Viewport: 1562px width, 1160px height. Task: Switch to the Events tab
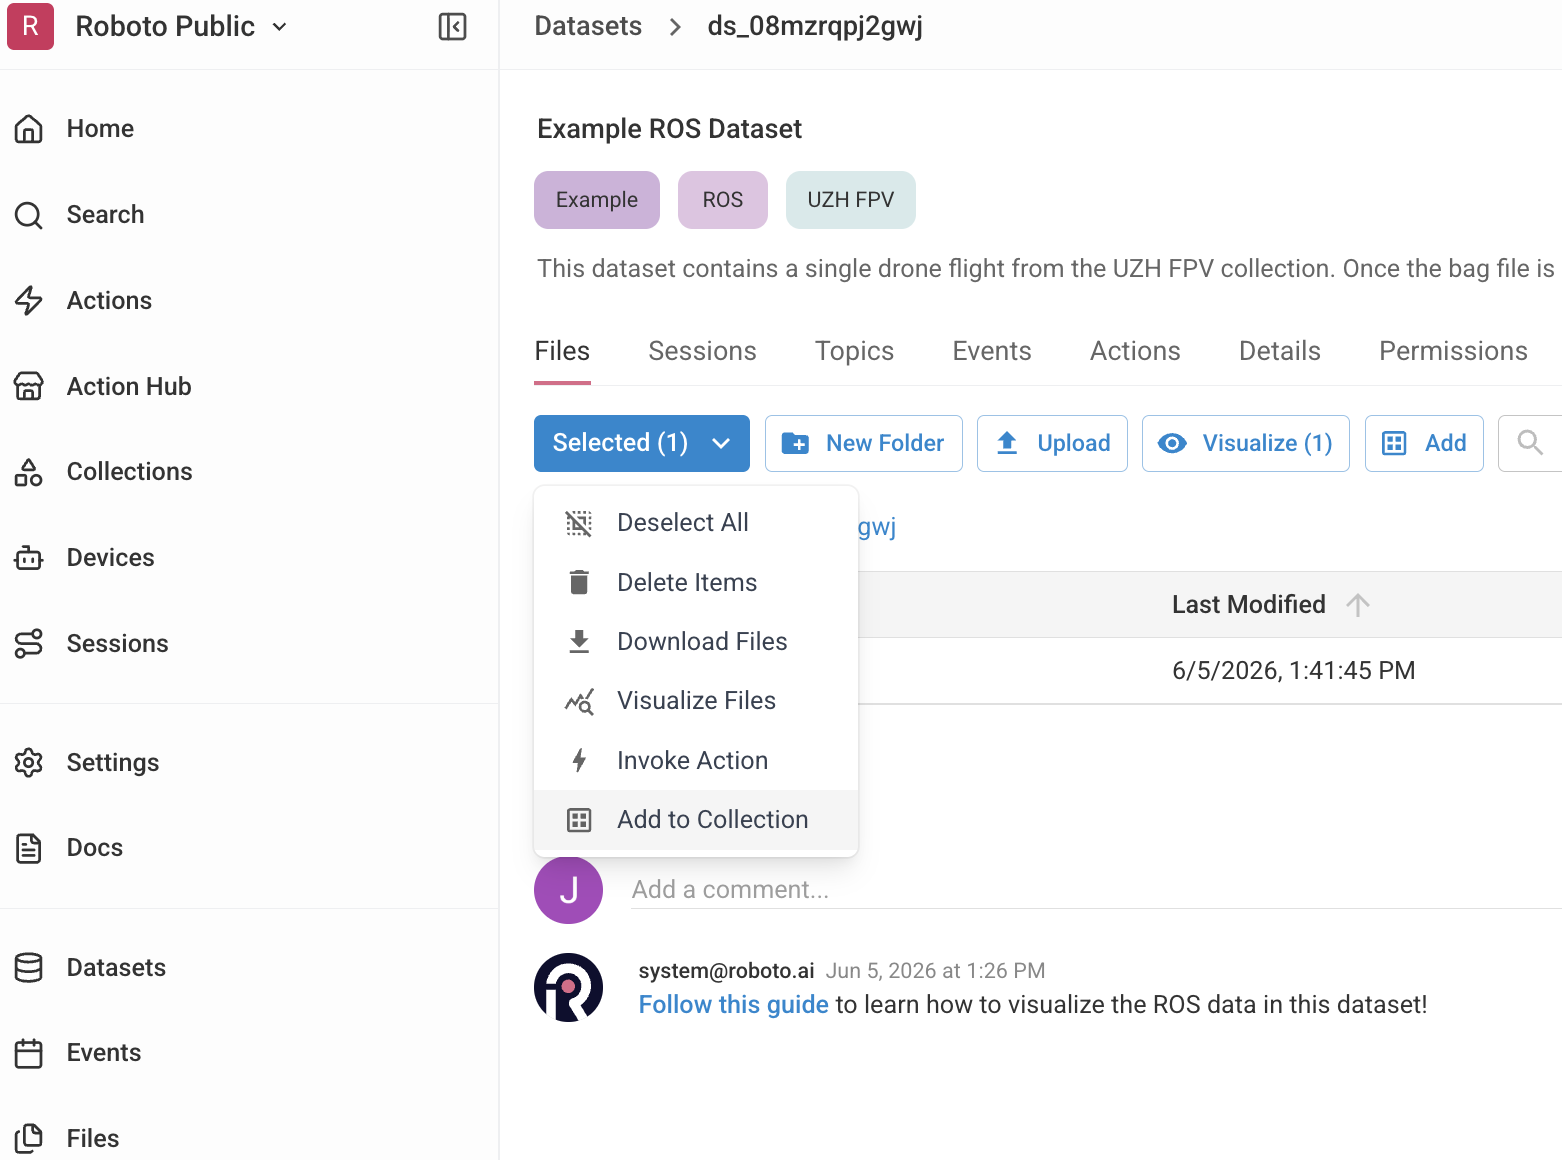tap(991, 351)
